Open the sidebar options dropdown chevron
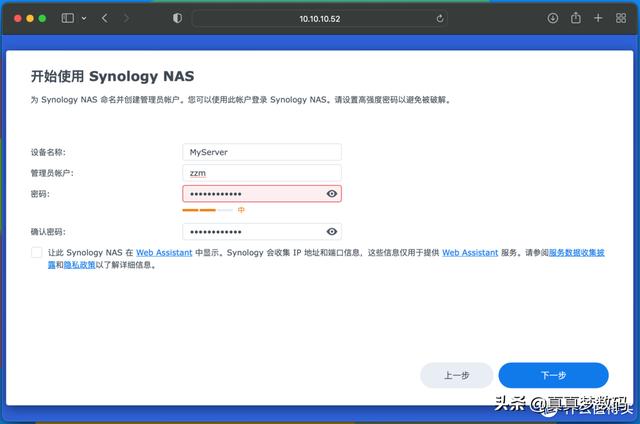The width and height of the screenshot is (640, 424). point(84,18)
